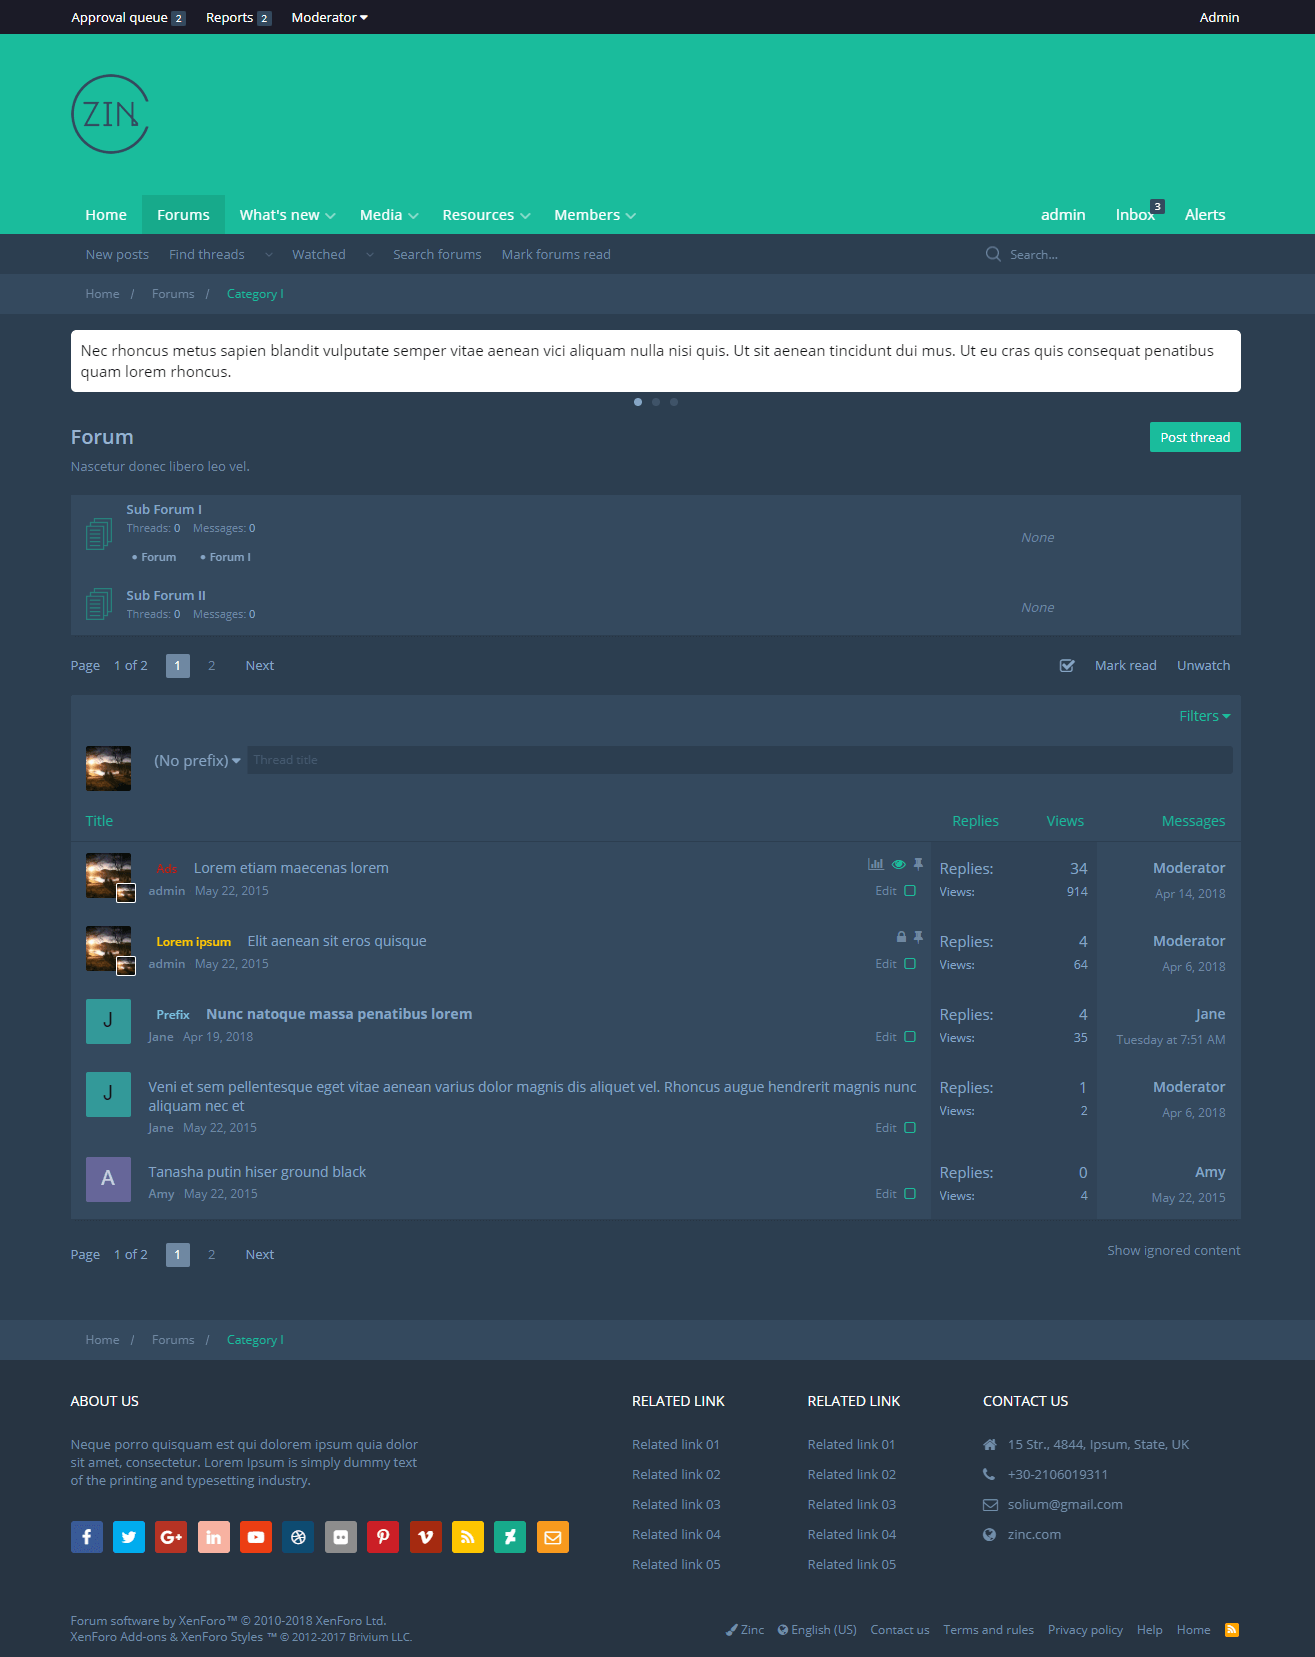
Task: Tick the checkbox for 'Lorem etiam maecenas lorem' thread
Action: [910, 891]
